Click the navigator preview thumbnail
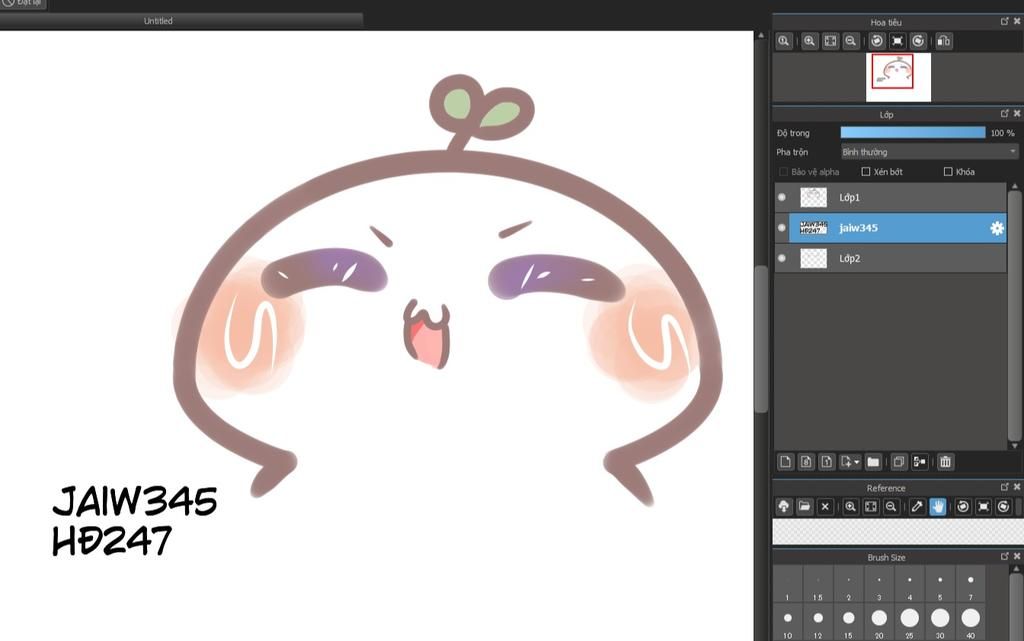The width and height of the screenshot is (1024, 641). (x=898, y=77)
